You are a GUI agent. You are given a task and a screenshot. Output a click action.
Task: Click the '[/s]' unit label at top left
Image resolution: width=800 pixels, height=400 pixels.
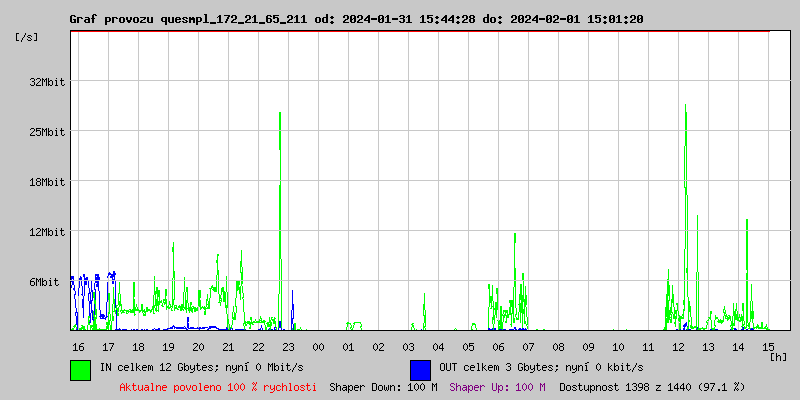tap(28, 37)
